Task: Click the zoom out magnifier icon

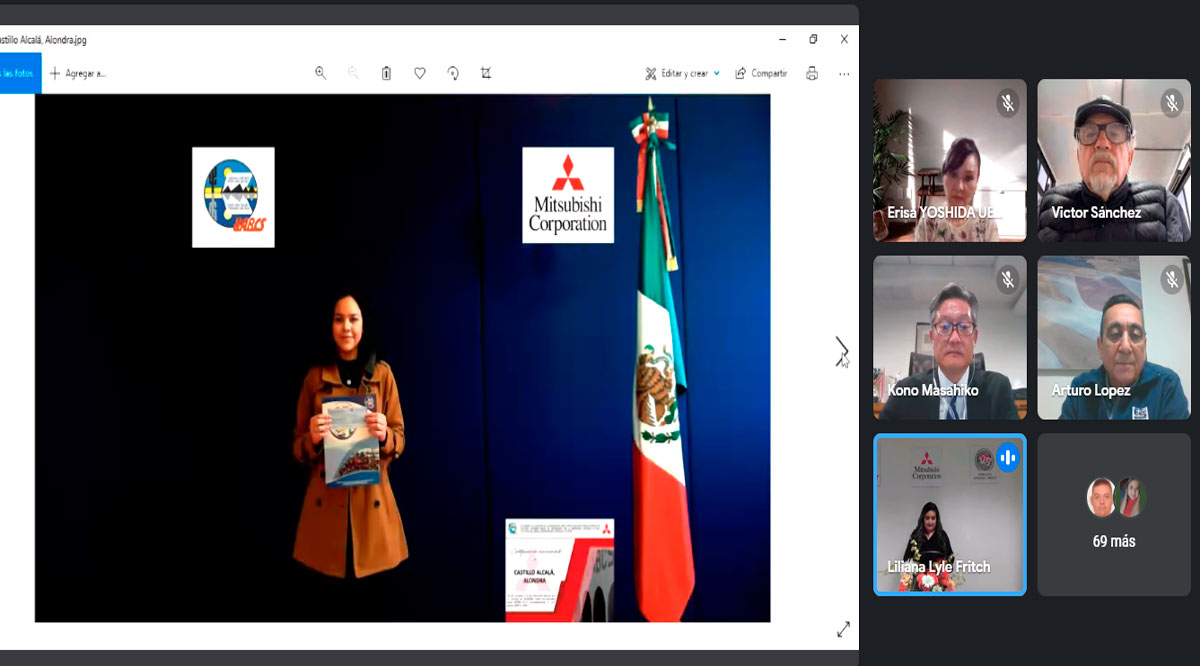Action: [353, 73]
